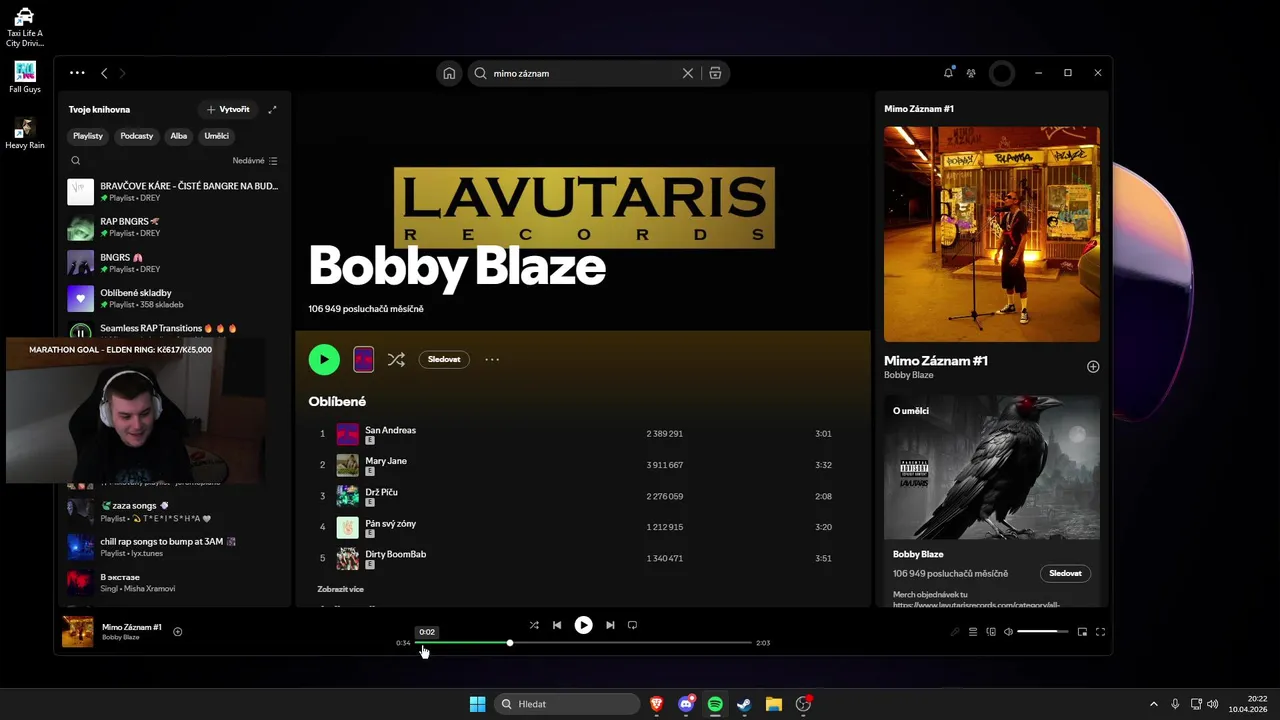The image size is (1280, 720).
Task: Toggle repeat in the player bar
Action: [632, 625]
